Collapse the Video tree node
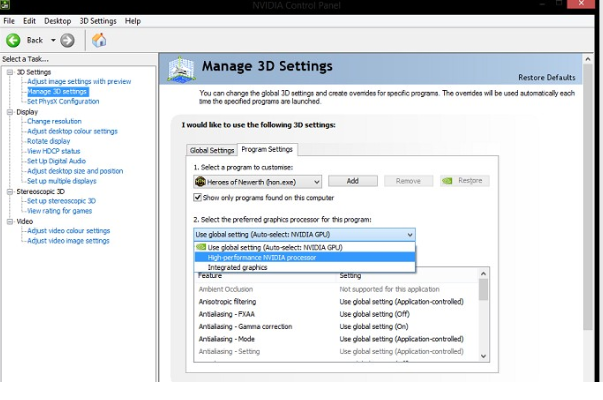The image size is (603, 400). tap(10, 222)
